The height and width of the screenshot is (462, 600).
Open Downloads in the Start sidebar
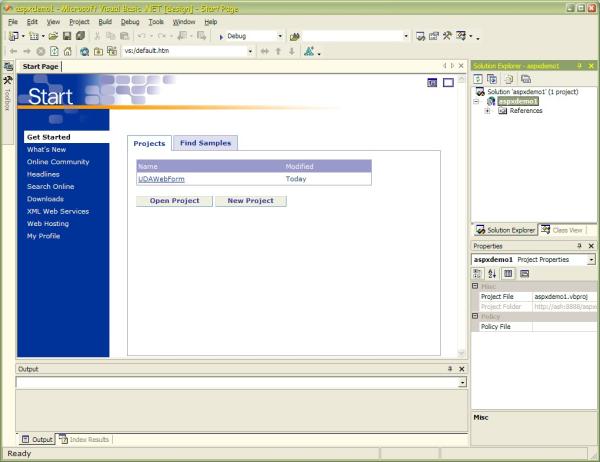45,199
